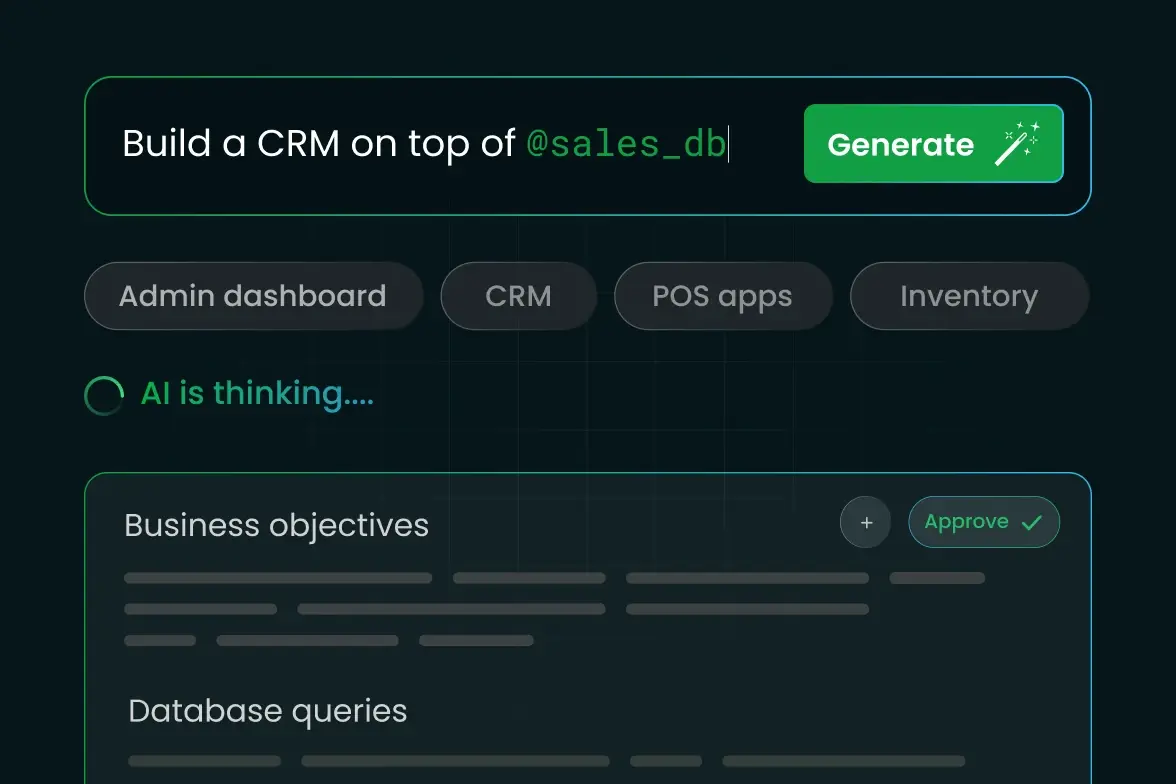Select the Database queries heading

[268, 711]
